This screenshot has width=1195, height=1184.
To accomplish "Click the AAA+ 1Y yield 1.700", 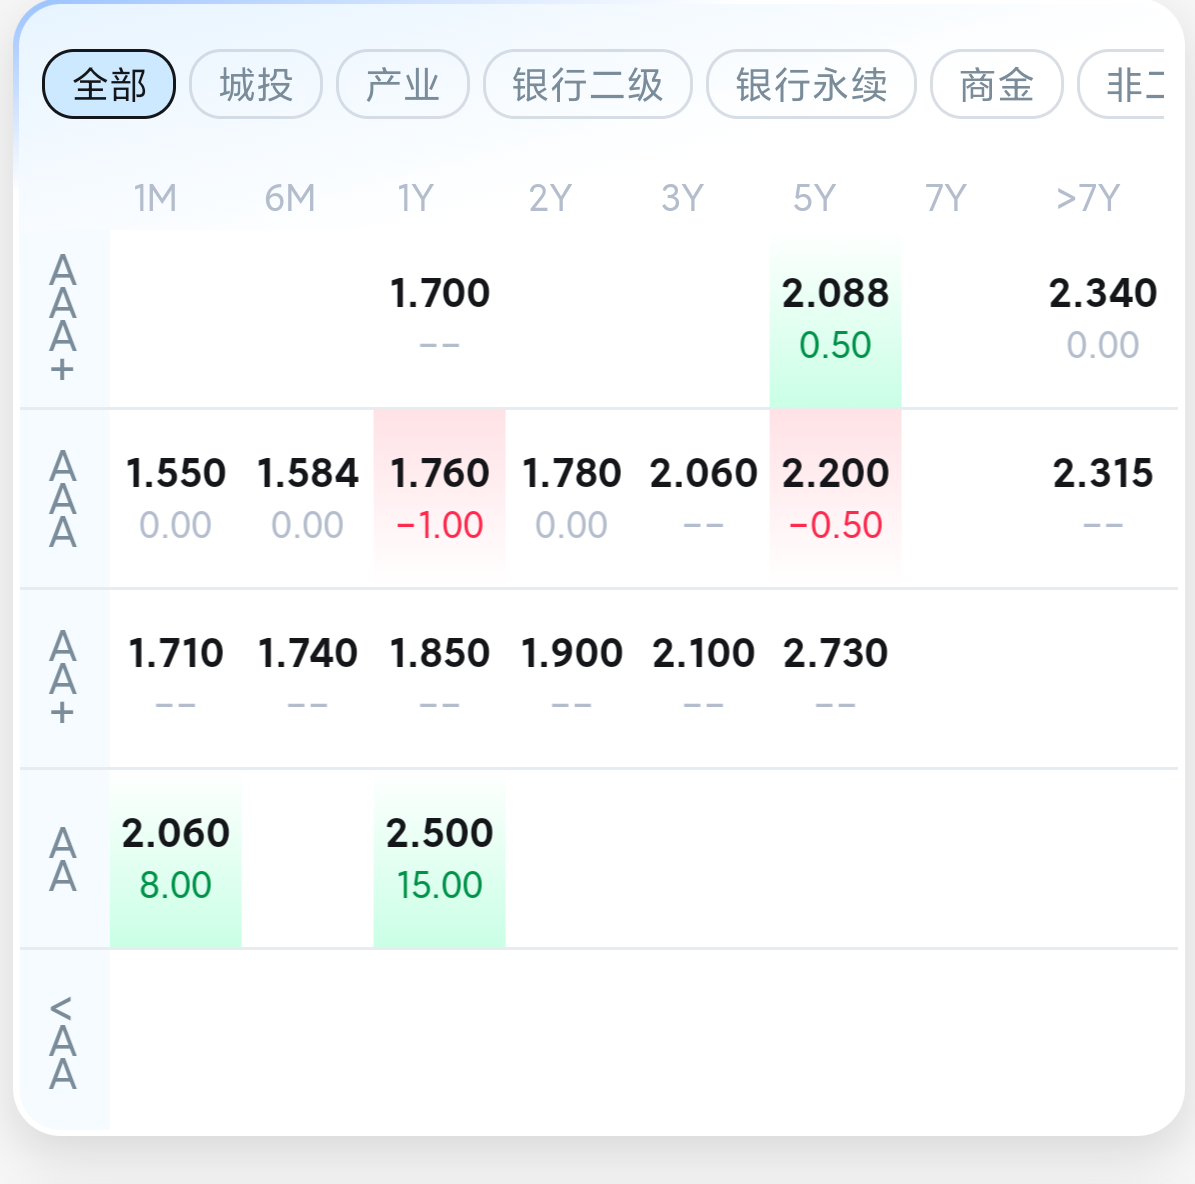I will [439, 294].
